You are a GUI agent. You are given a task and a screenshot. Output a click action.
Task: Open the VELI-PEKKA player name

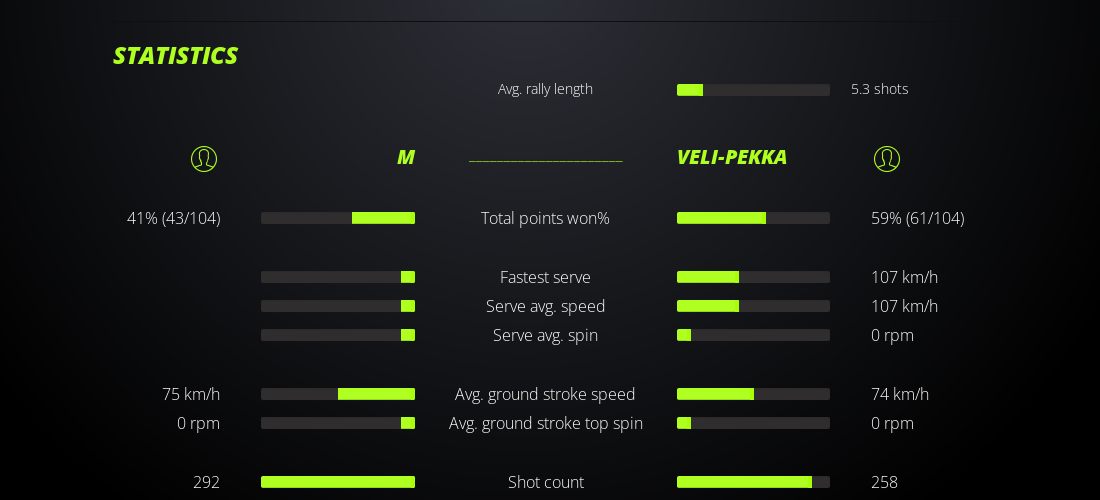coord(731,157)
